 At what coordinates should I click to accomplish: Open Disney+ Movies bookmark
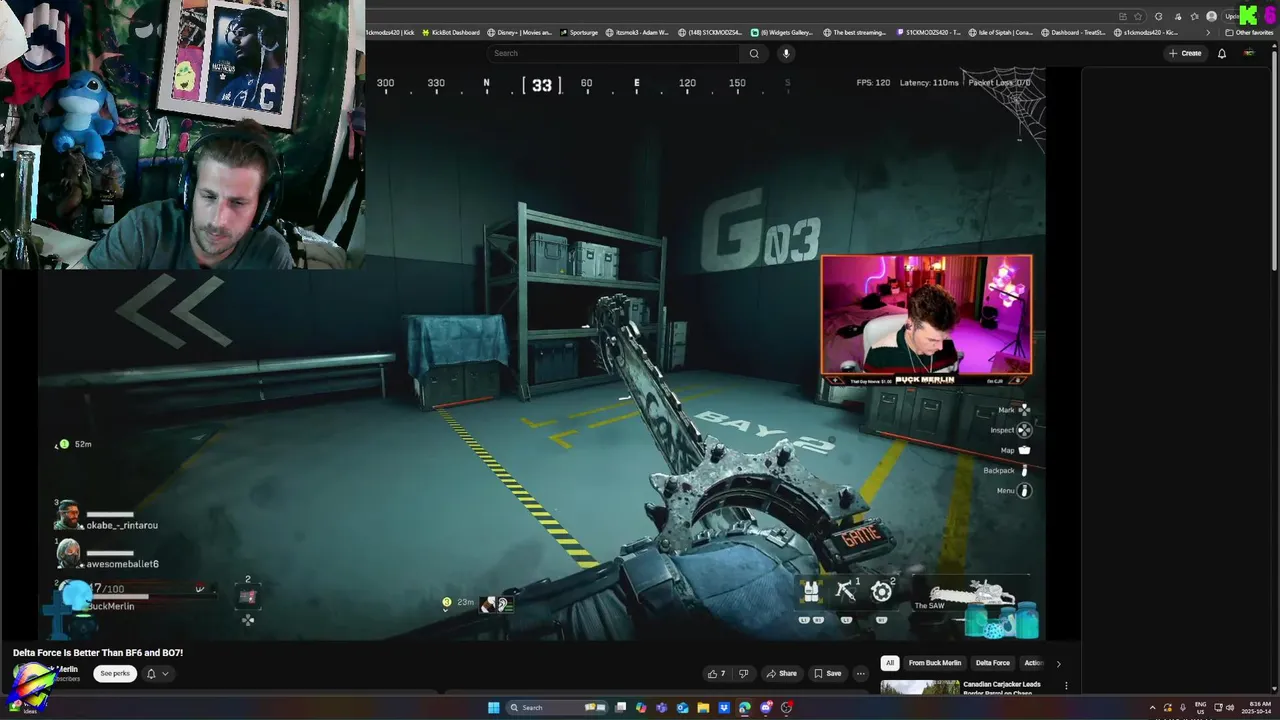pos(521,32)
